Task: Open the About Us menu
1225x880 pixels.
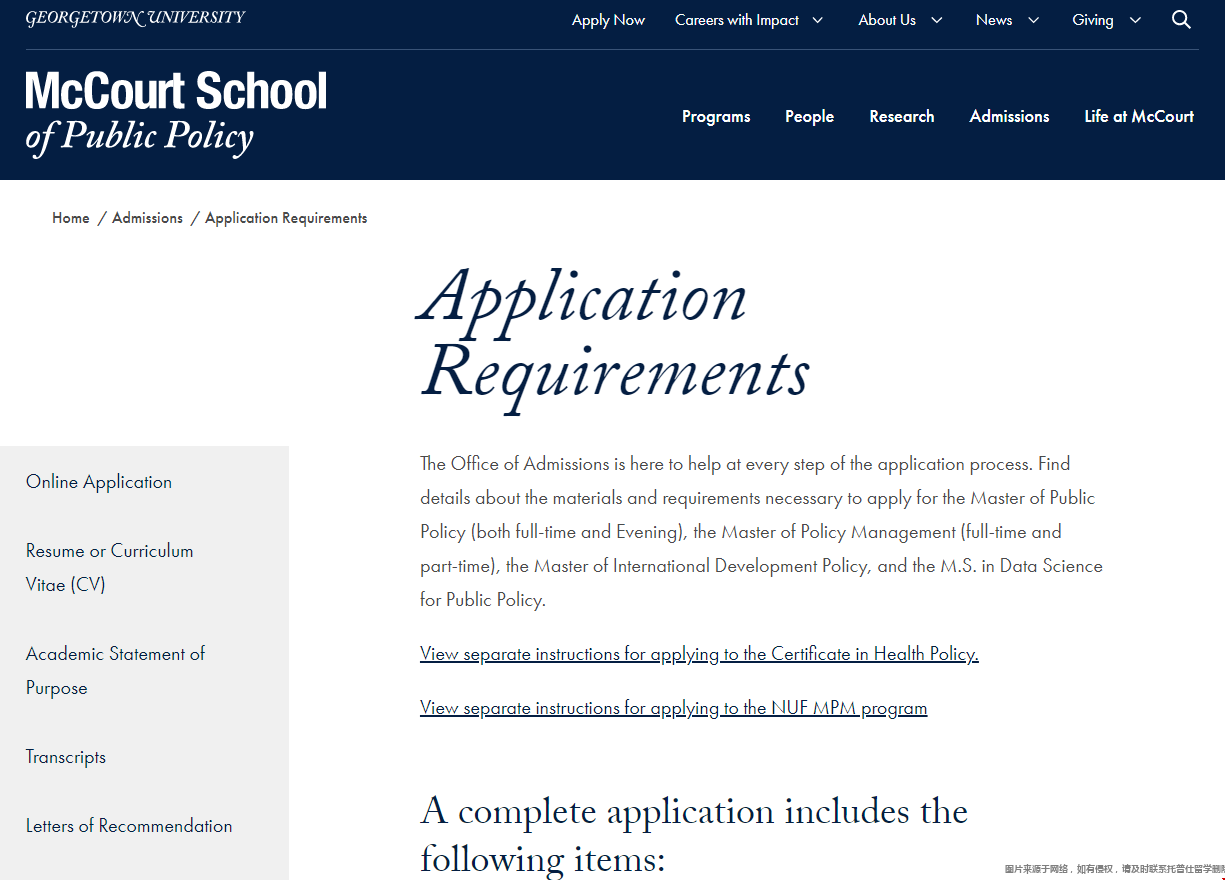Action: coord(887,20)
